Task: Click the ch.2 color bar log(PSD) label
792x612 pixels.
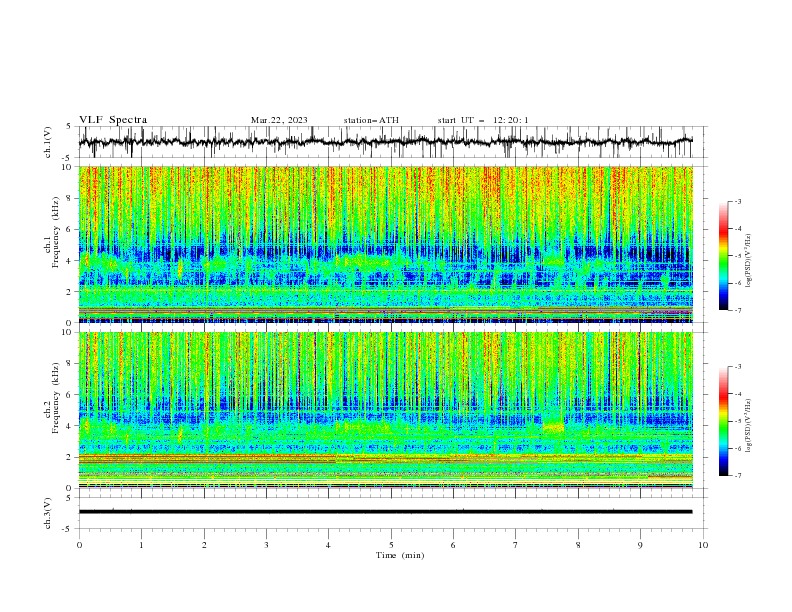Action: tap(748, 426)
